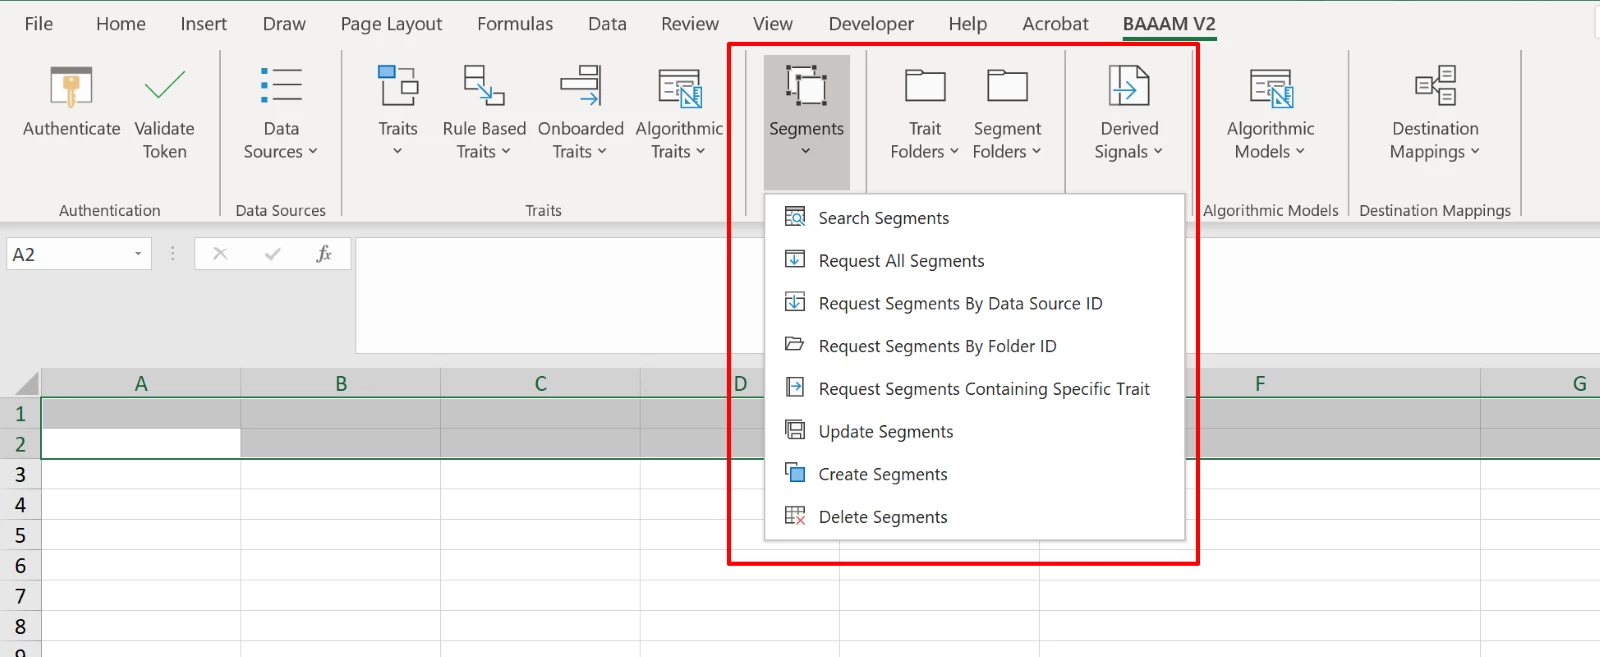Click the Request Segments Containing Specific Trait icon
The width and height of the screenshot is (1600, 657).
coord(795,387)
